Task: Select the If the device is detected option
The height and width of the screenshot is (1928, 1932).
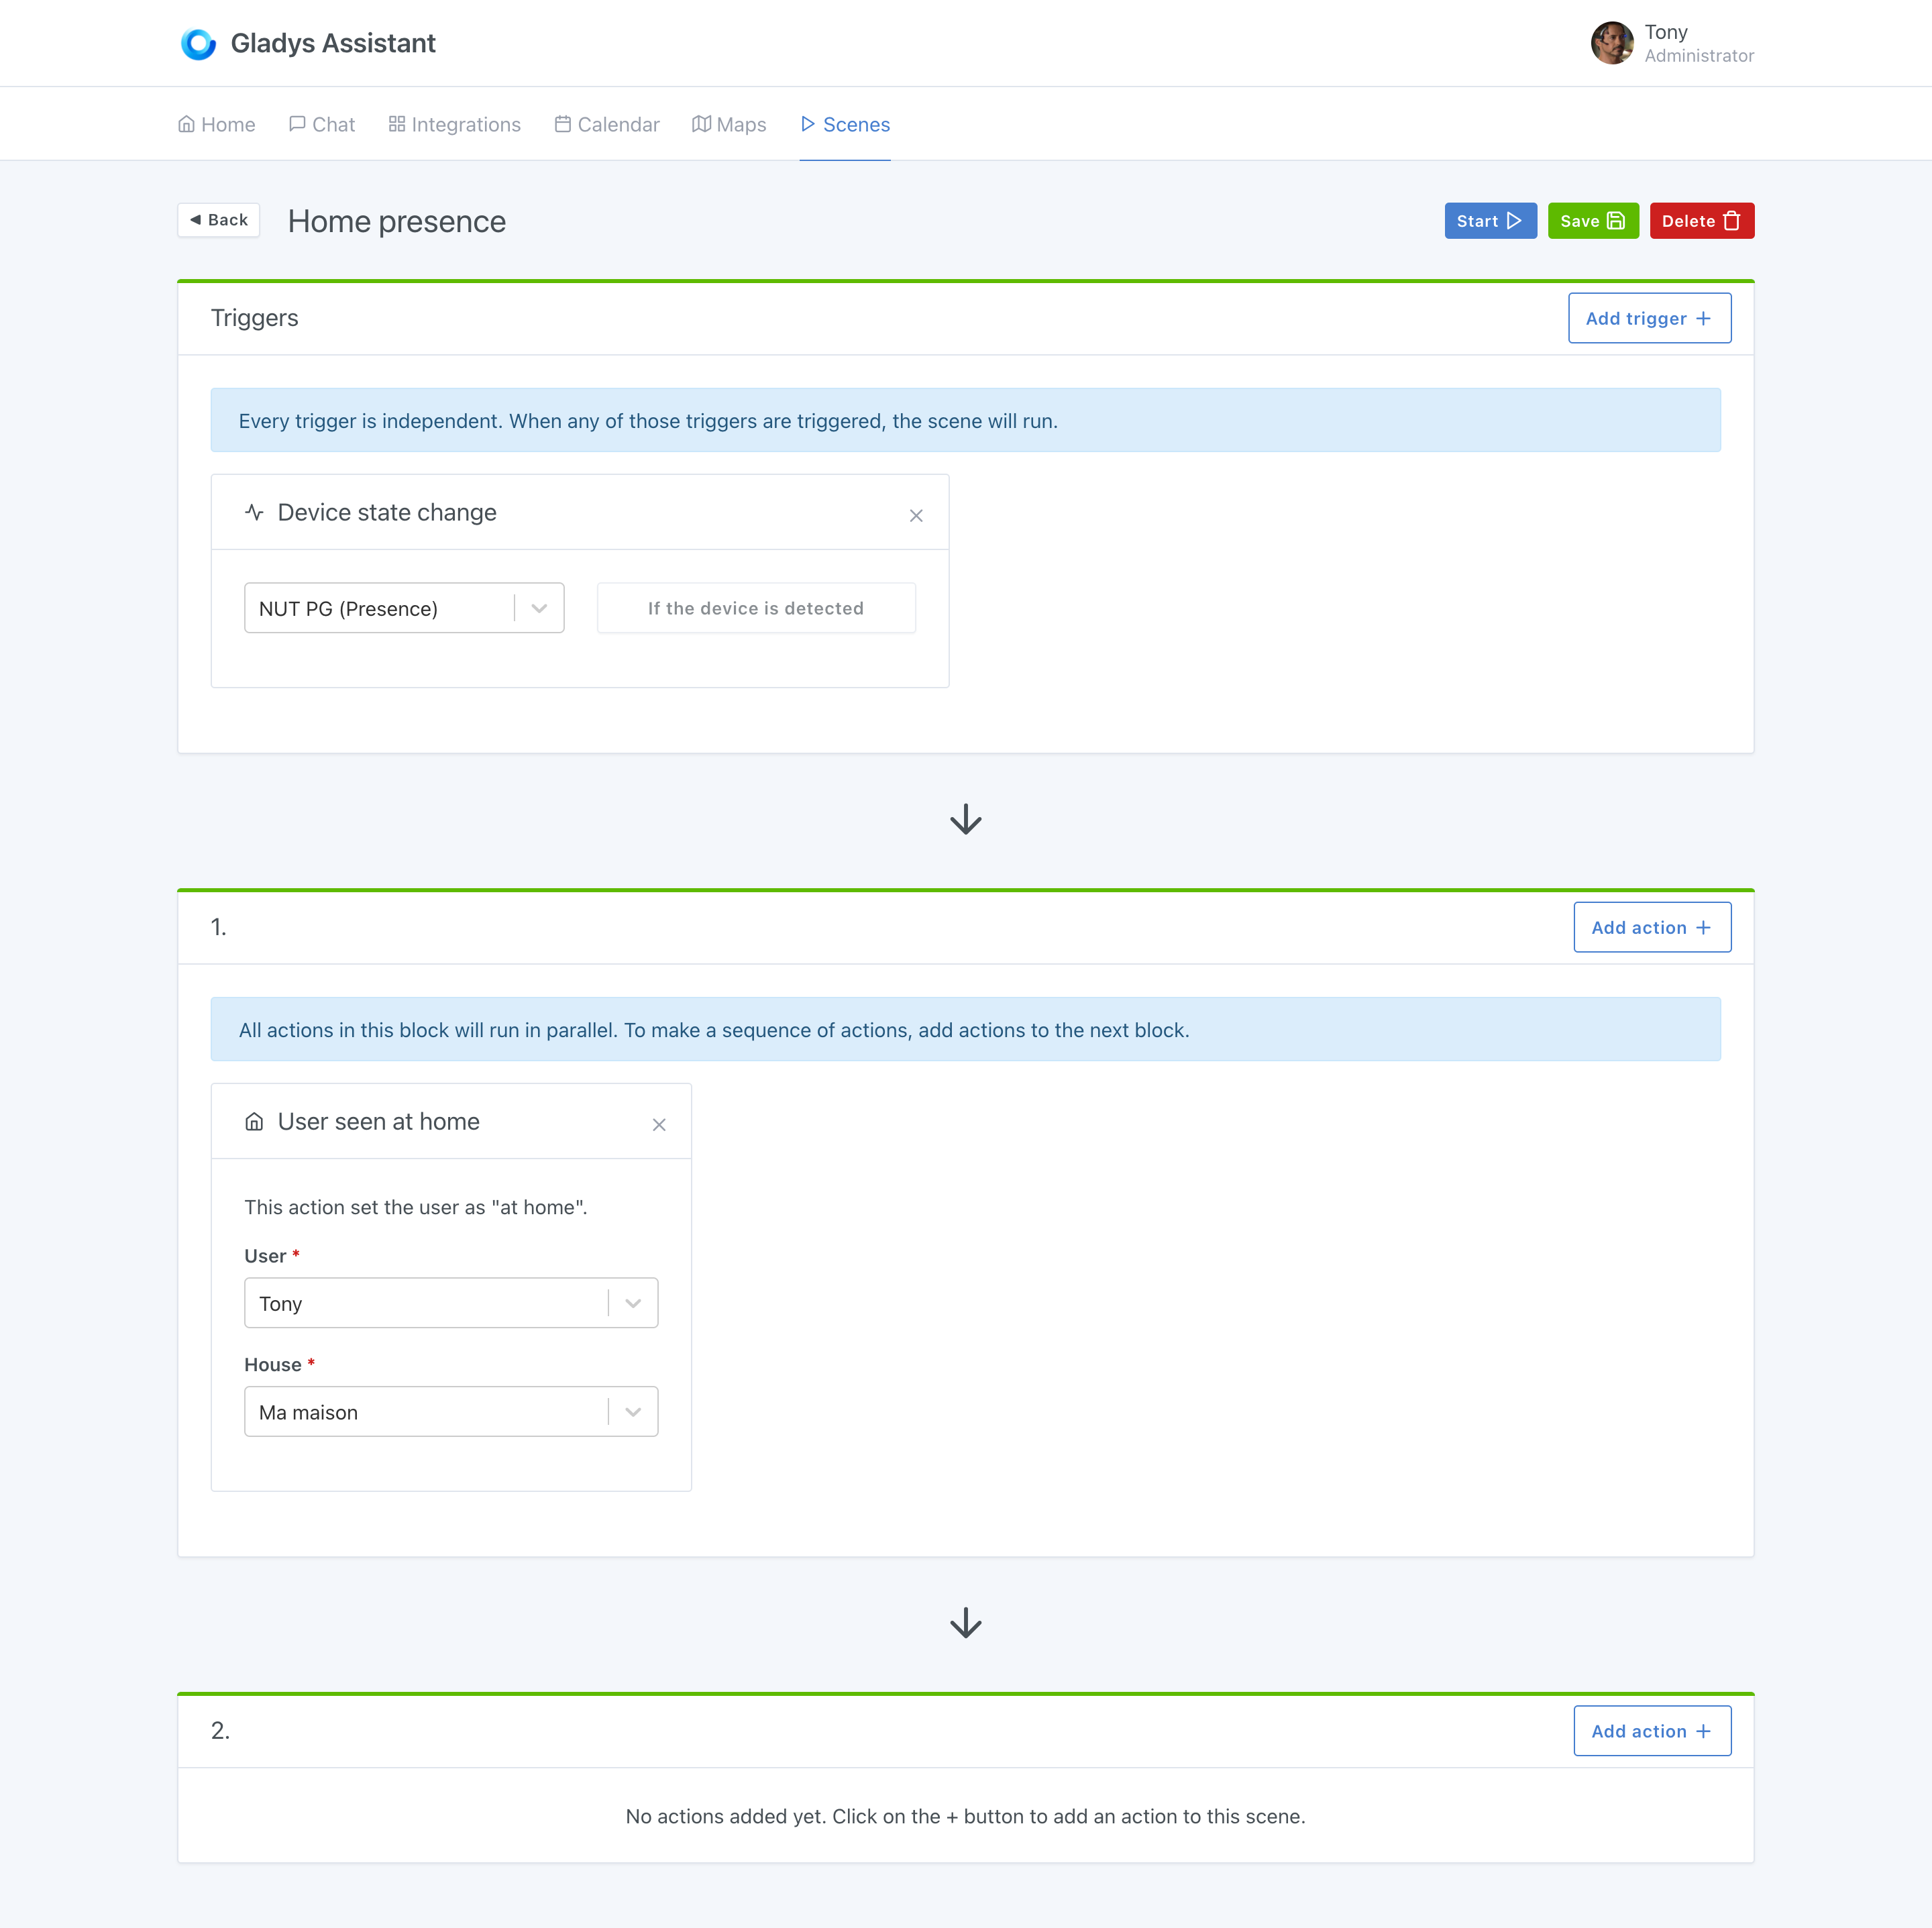Action: [x=755, y=609]
